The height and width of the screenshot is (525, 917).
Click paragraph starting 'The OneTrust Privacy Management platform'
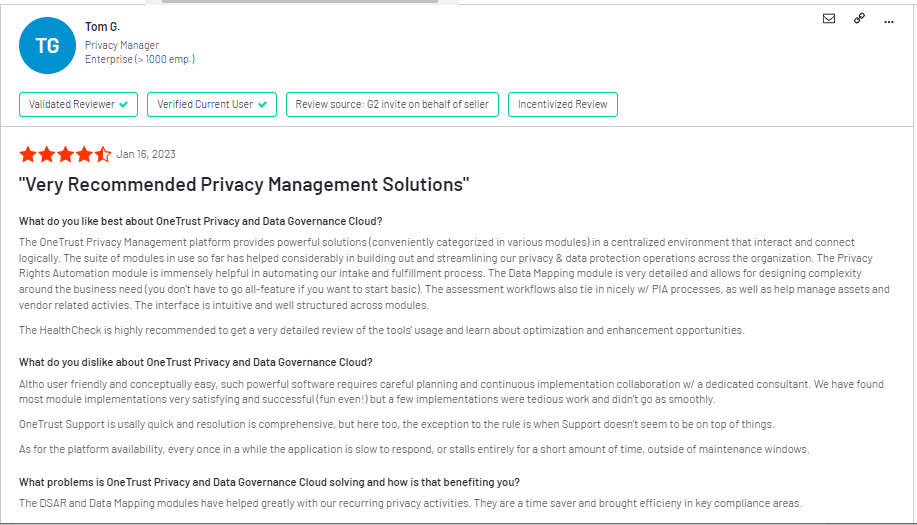(x=454, y=274)
